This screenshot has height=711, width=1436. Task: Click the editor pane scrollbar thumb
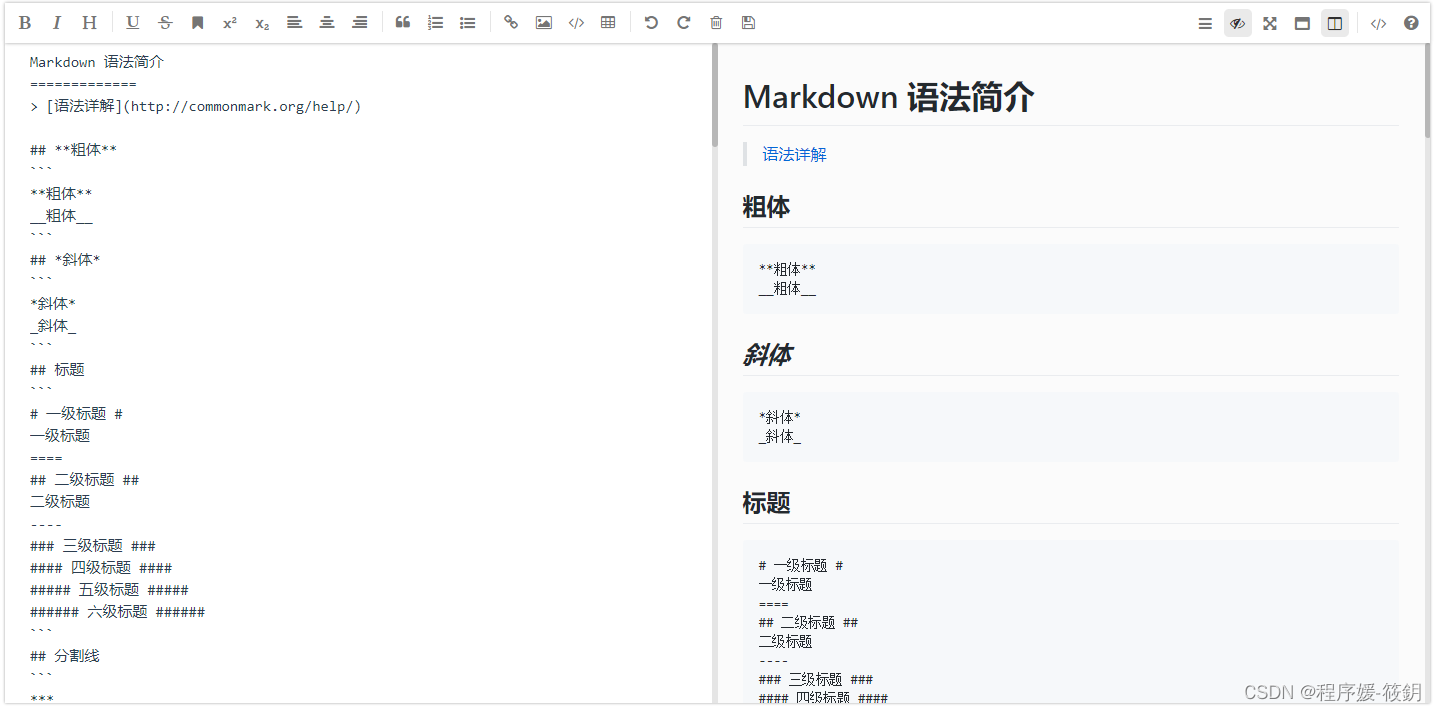click(x=715, y=95)
